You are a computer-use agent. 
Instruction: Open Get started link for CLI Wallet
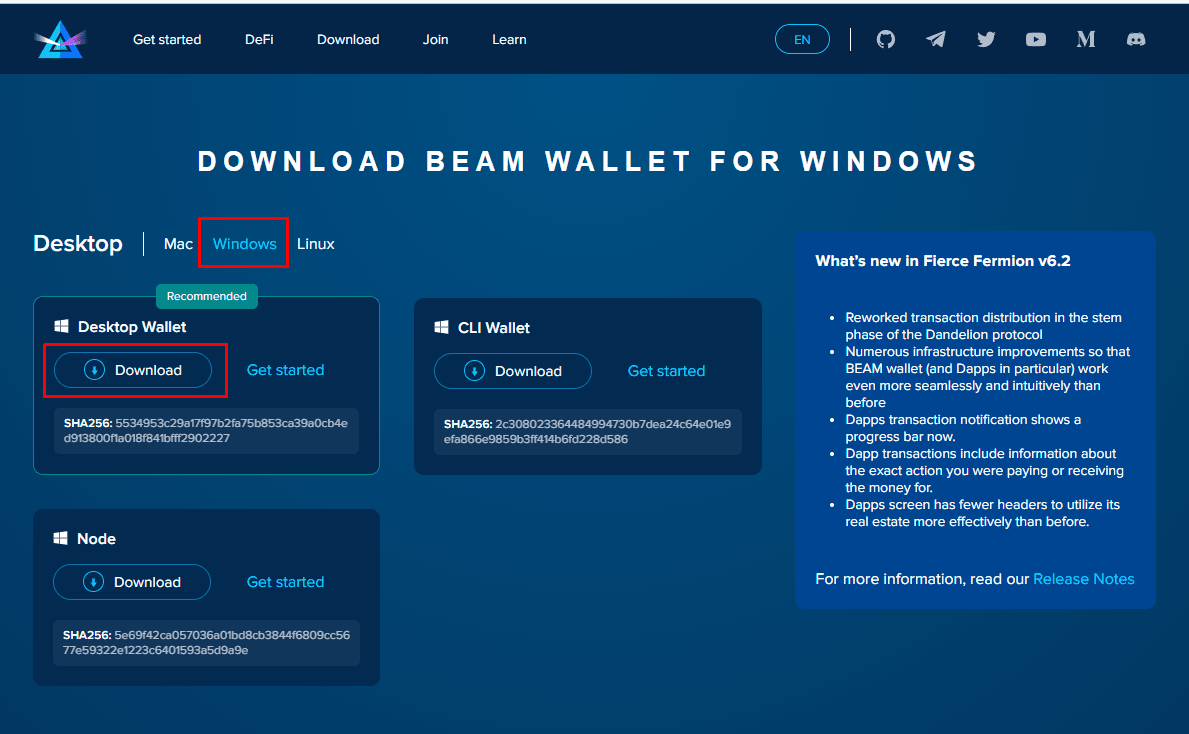666,371
